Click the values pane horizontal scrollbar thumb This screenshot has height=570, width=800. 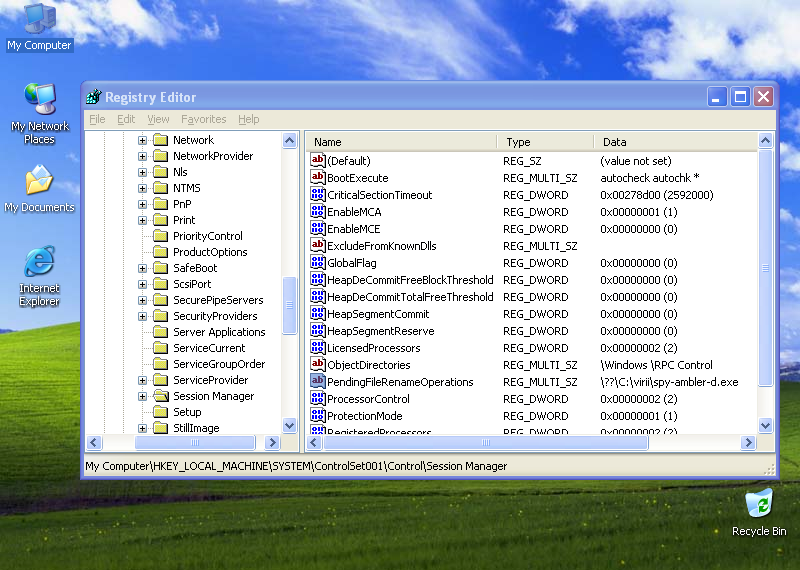486,442
